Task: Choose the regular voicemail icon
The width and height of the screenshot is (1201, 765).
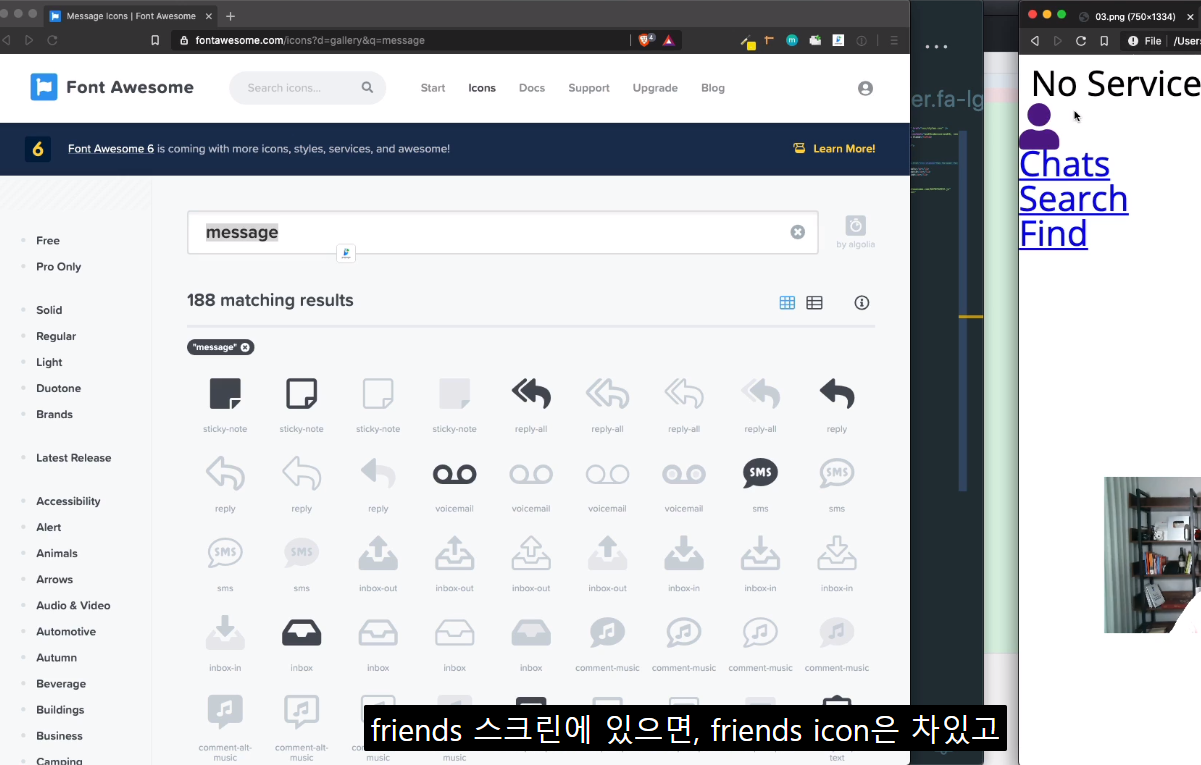Action: [x=531, y=474]
